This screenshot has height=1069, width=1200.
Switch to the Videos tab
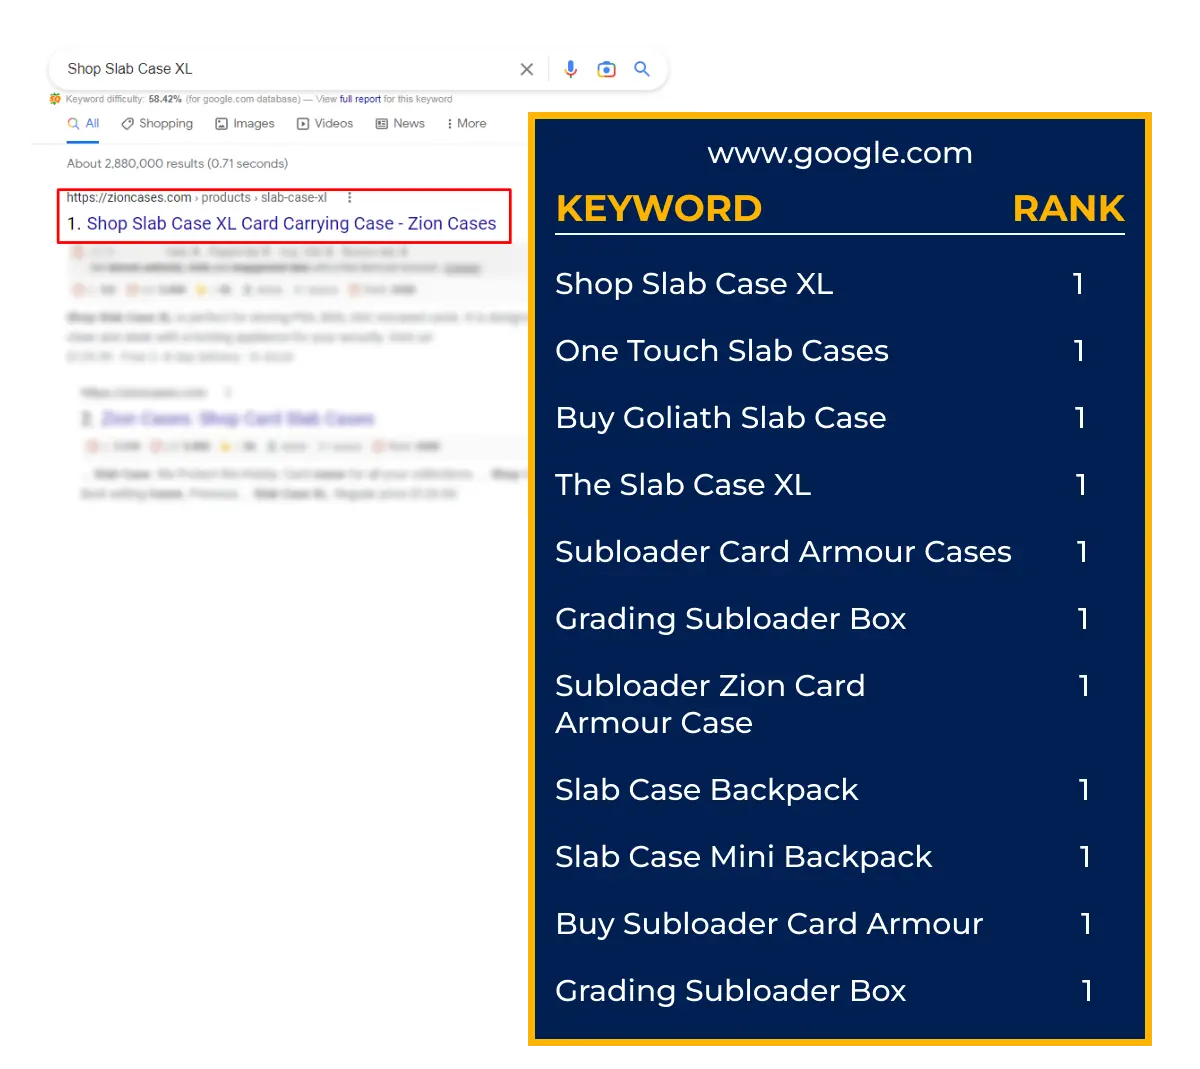click(x=325, y=124)
